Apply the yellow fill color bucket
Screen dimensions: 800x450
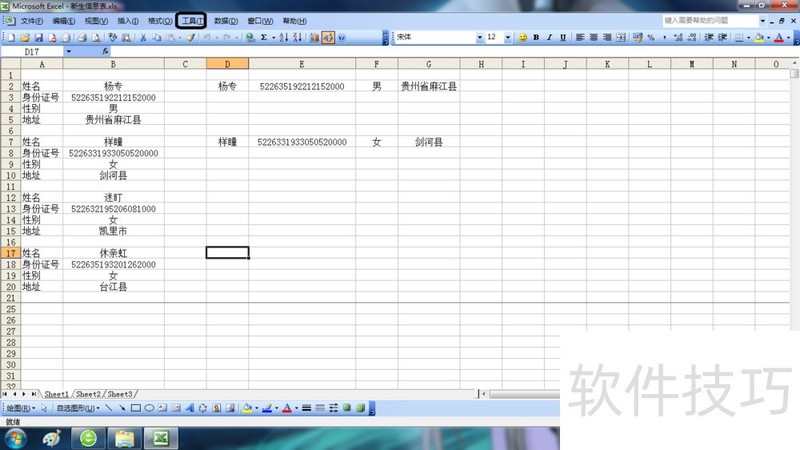click(759, 37)
